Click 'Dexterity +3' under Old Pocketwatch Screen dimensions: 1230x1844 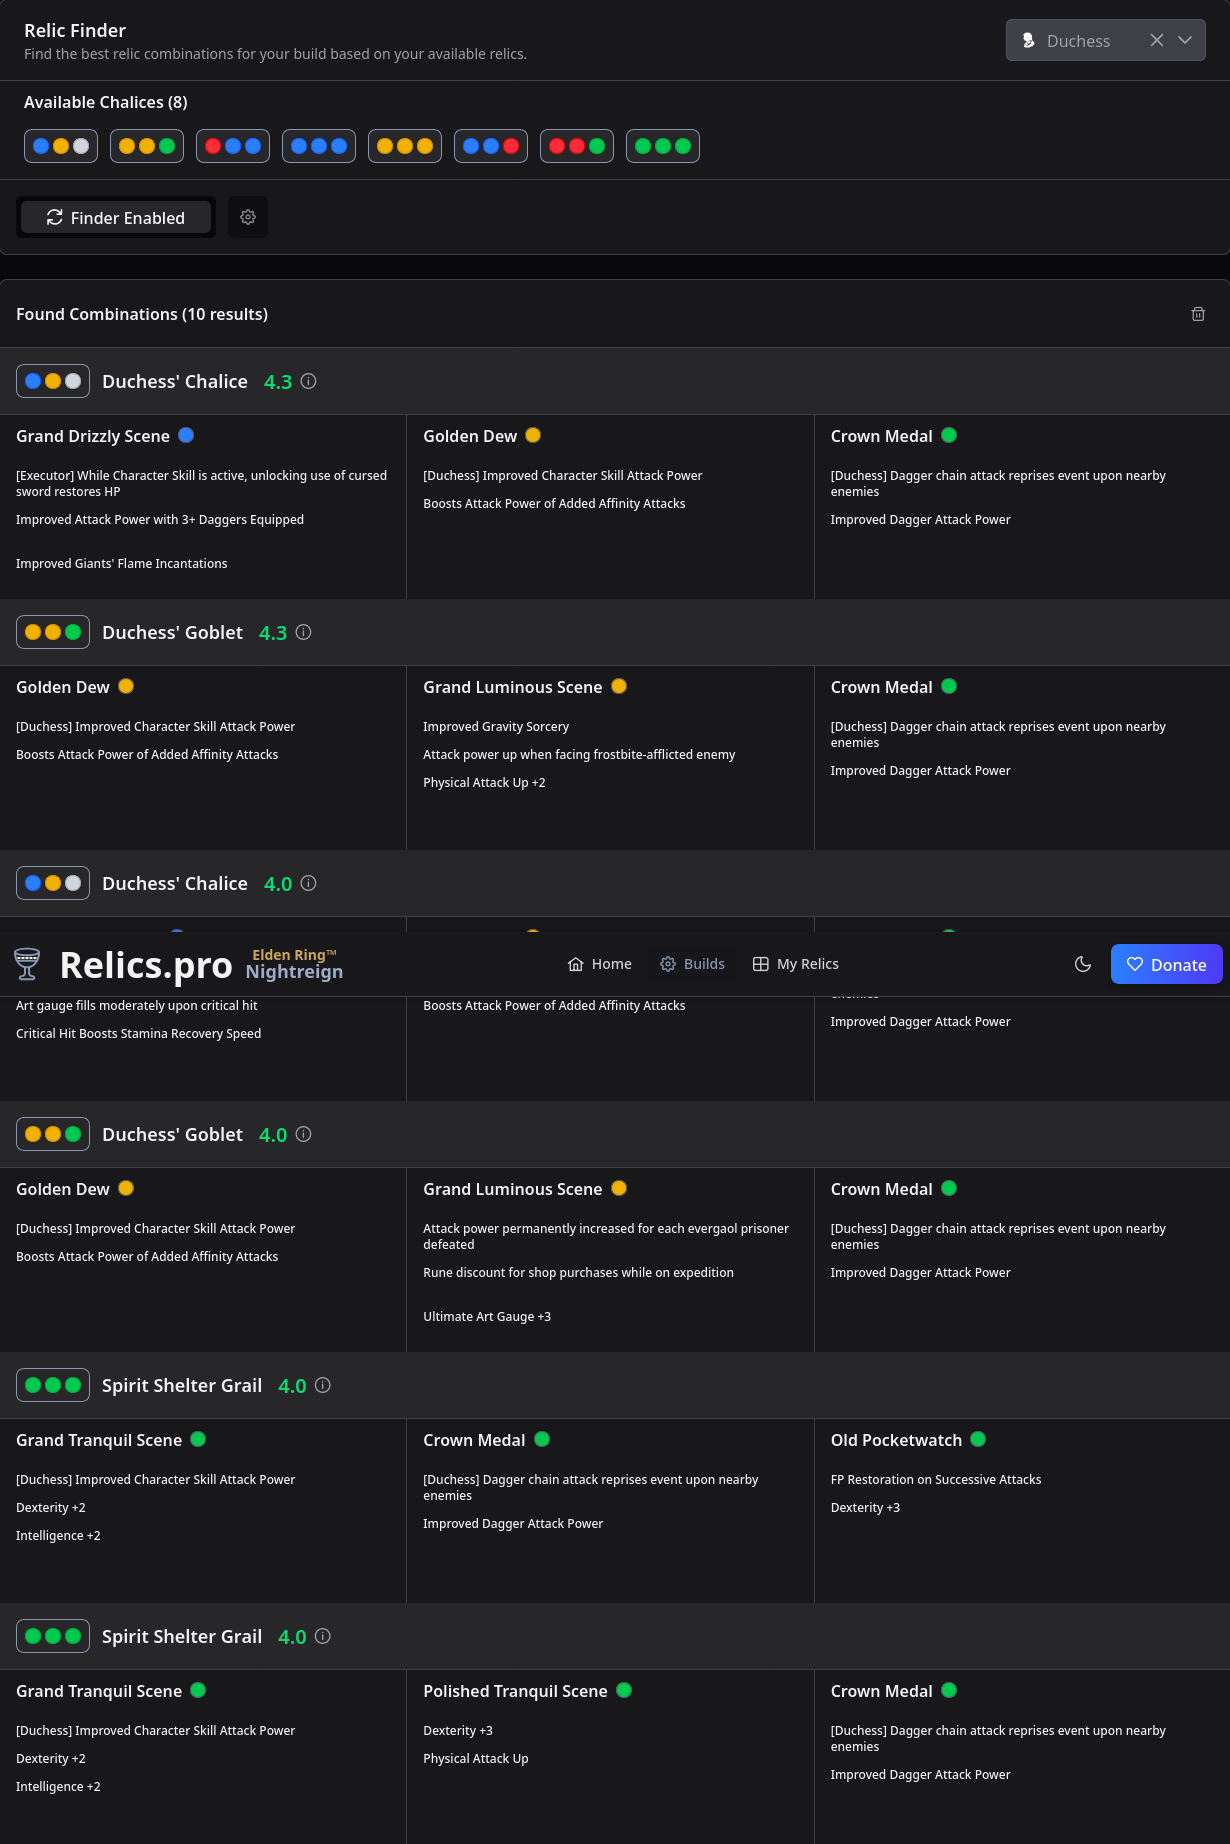865,1507
